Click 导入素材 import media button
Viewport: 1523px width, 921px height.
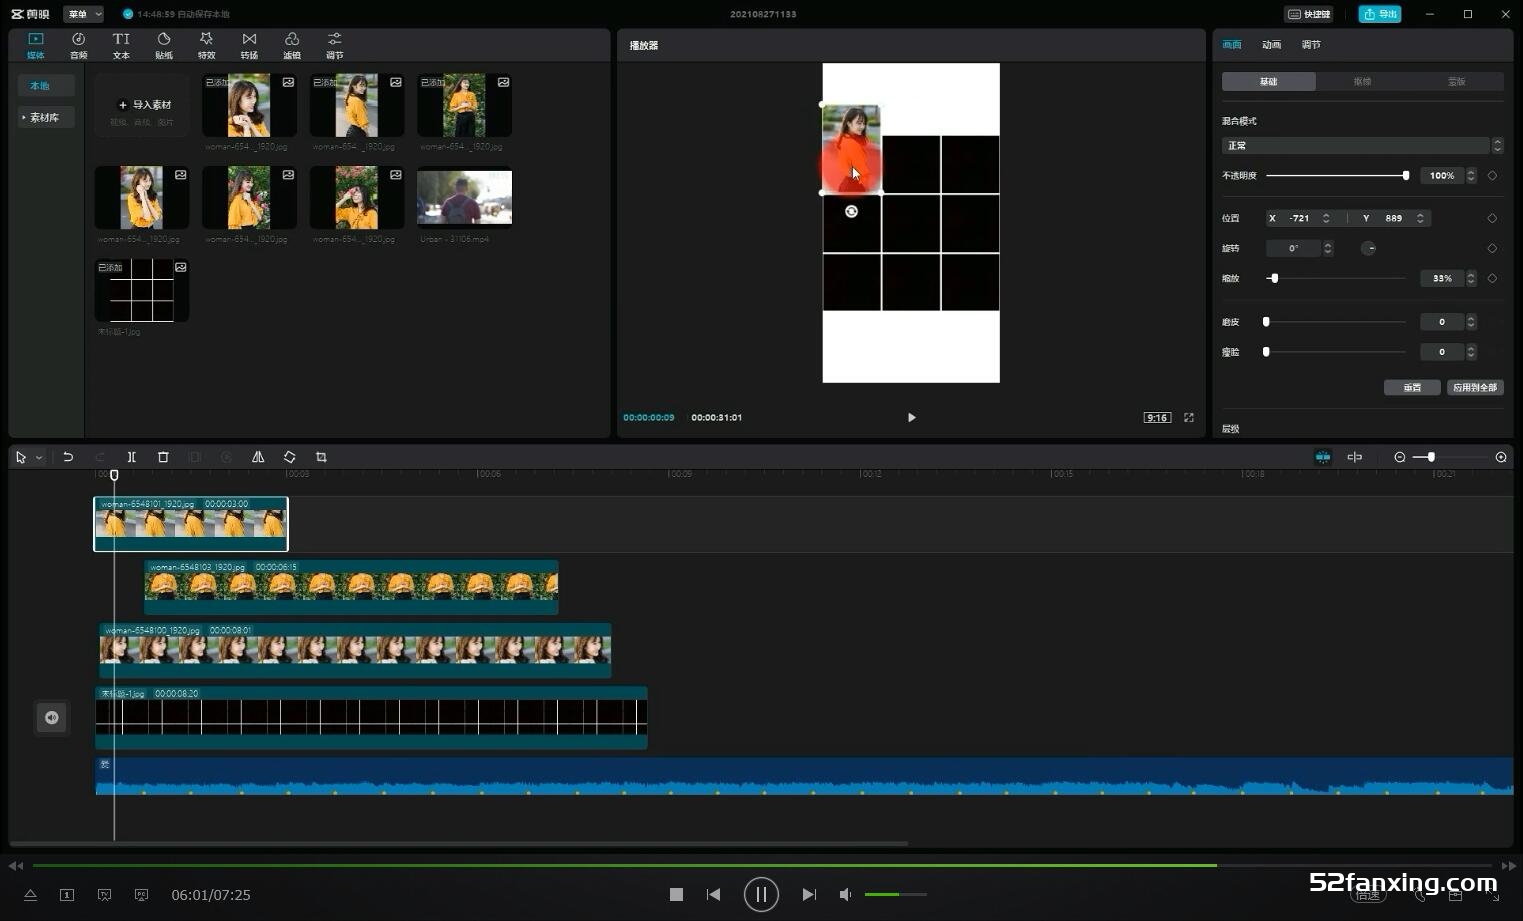(x=142, y=105)
